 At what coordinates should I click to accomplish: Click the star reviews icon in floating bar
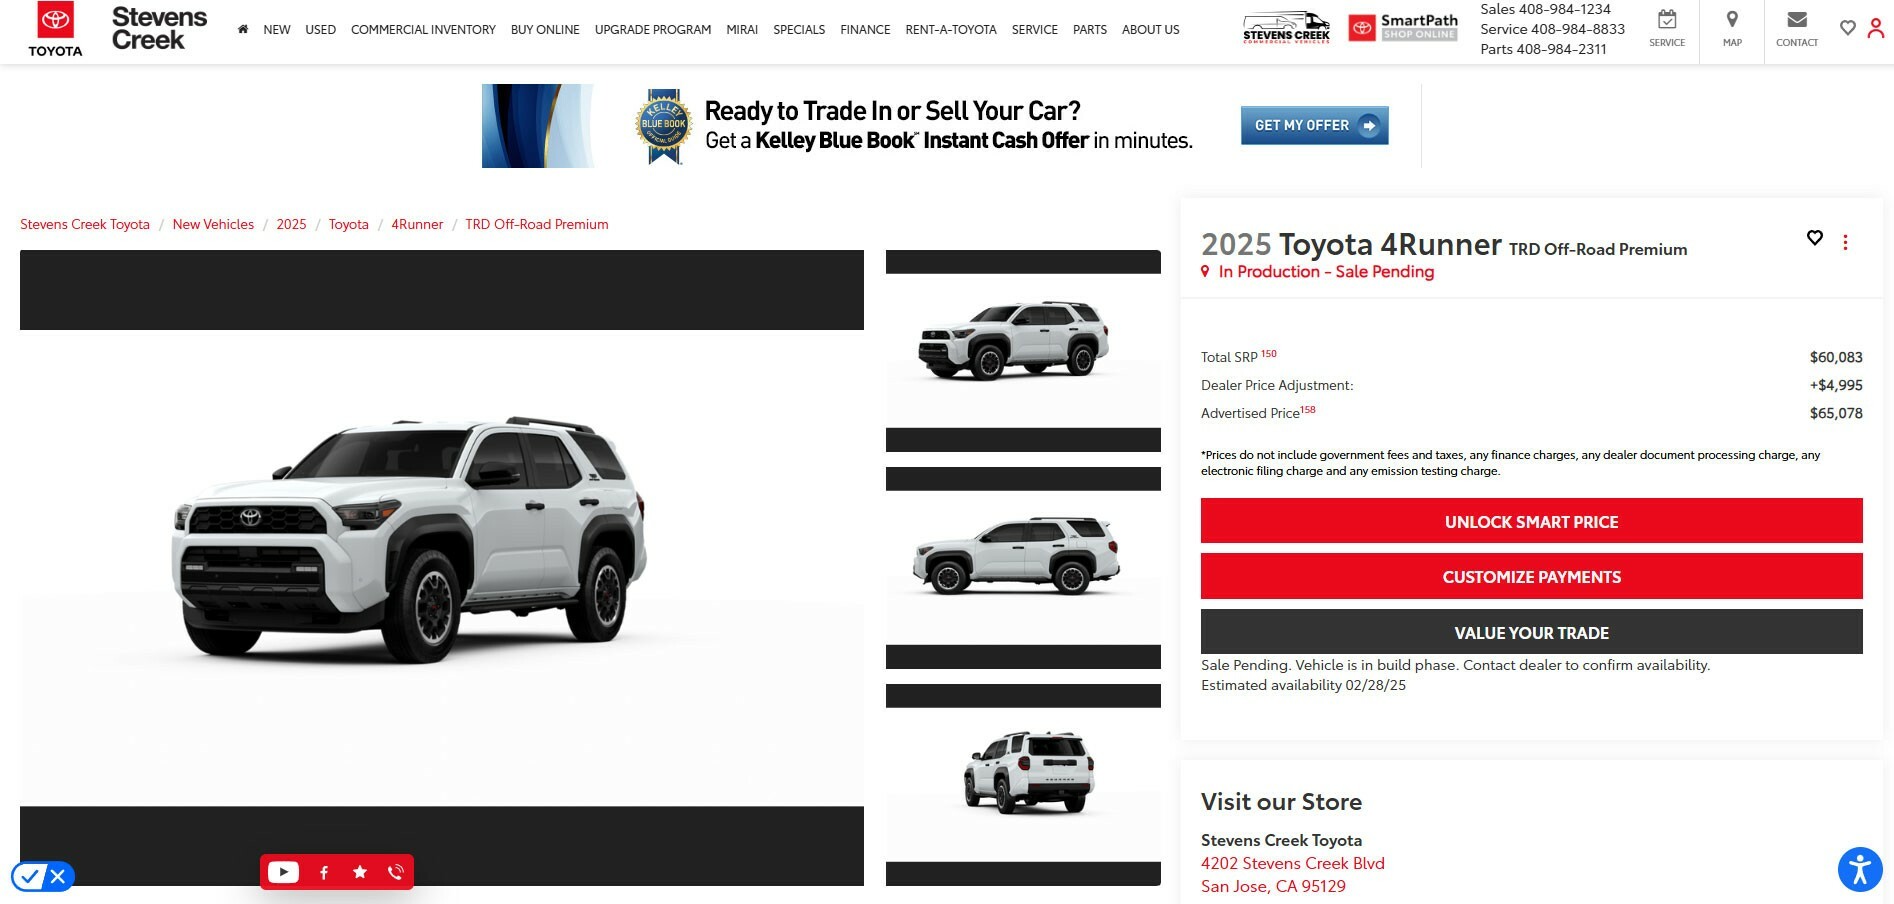(360, 872)
